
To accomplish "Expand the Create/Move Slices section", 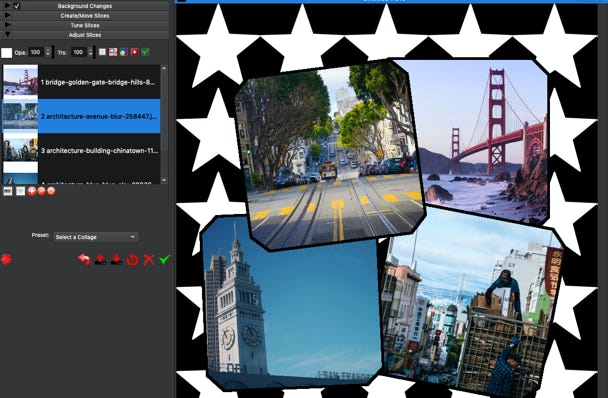I will [x=85, y=16].
